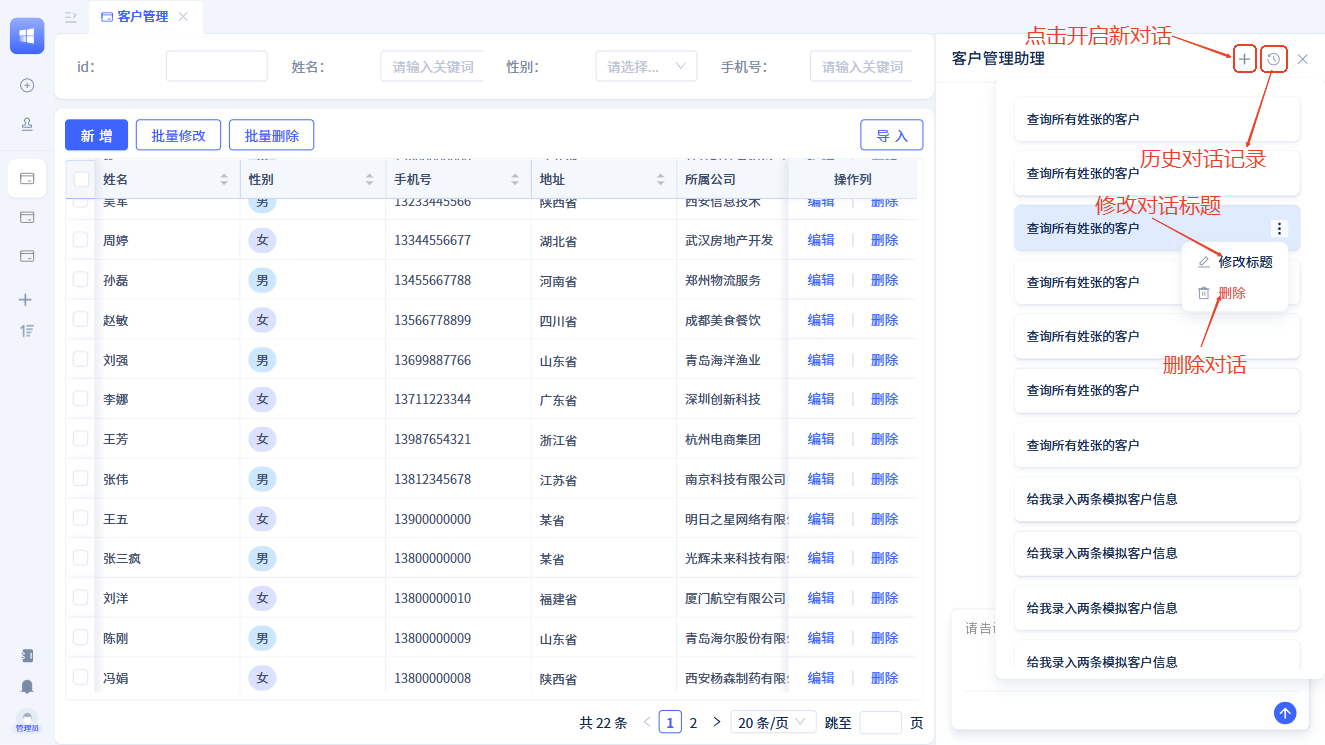The image size is (1325, 745).
Task: Sort the table by 性别 column
Action: click(x=369, y=180)
